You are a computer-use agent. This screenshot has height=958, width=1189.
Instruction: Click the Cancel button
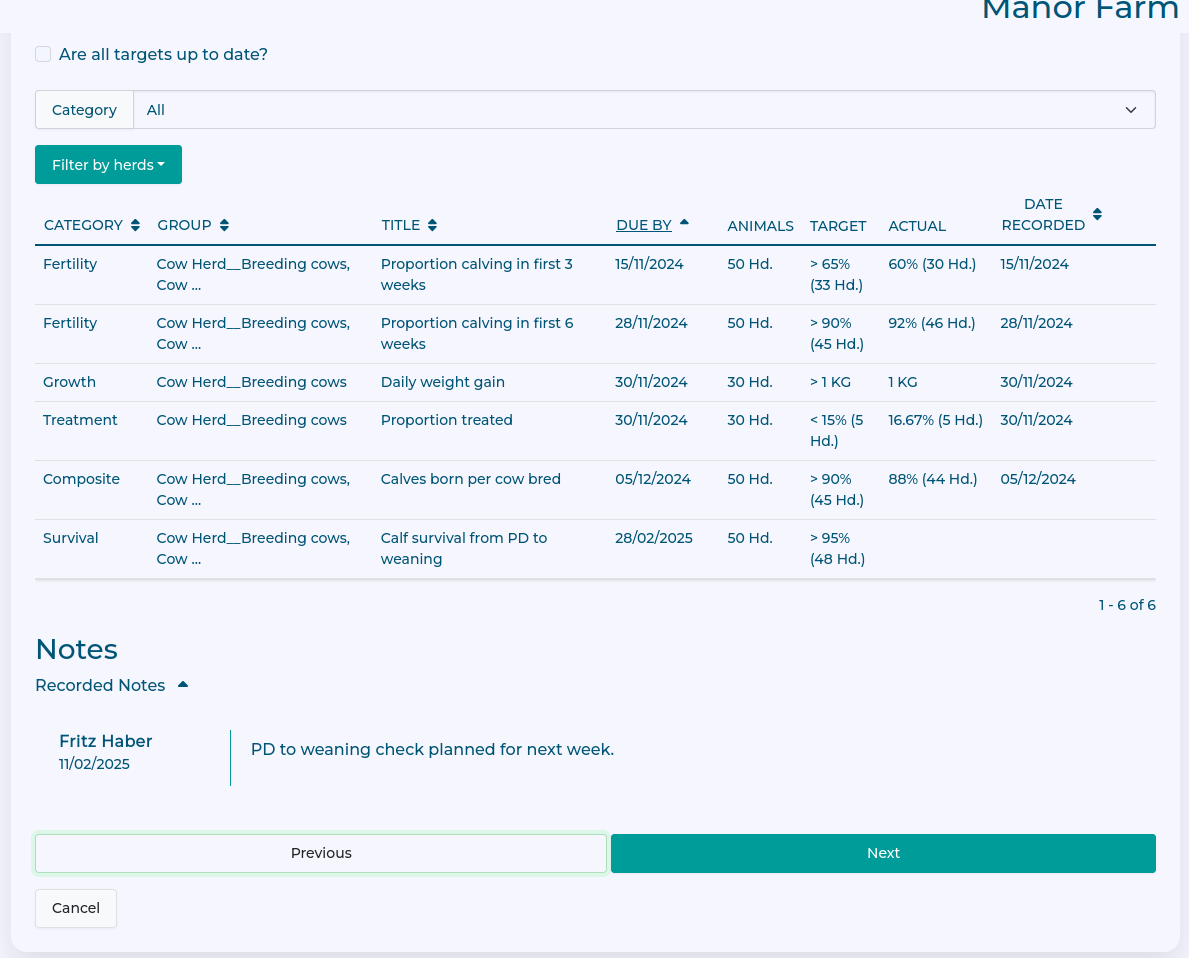tap(76, 908)
